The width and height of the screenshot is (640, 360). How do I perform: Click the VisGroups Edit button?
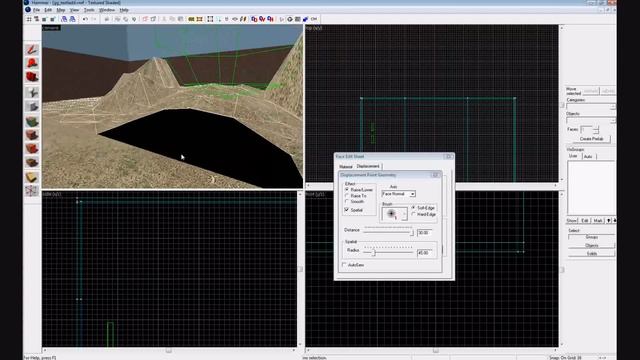pyautogui.click(x=585, y=220)
